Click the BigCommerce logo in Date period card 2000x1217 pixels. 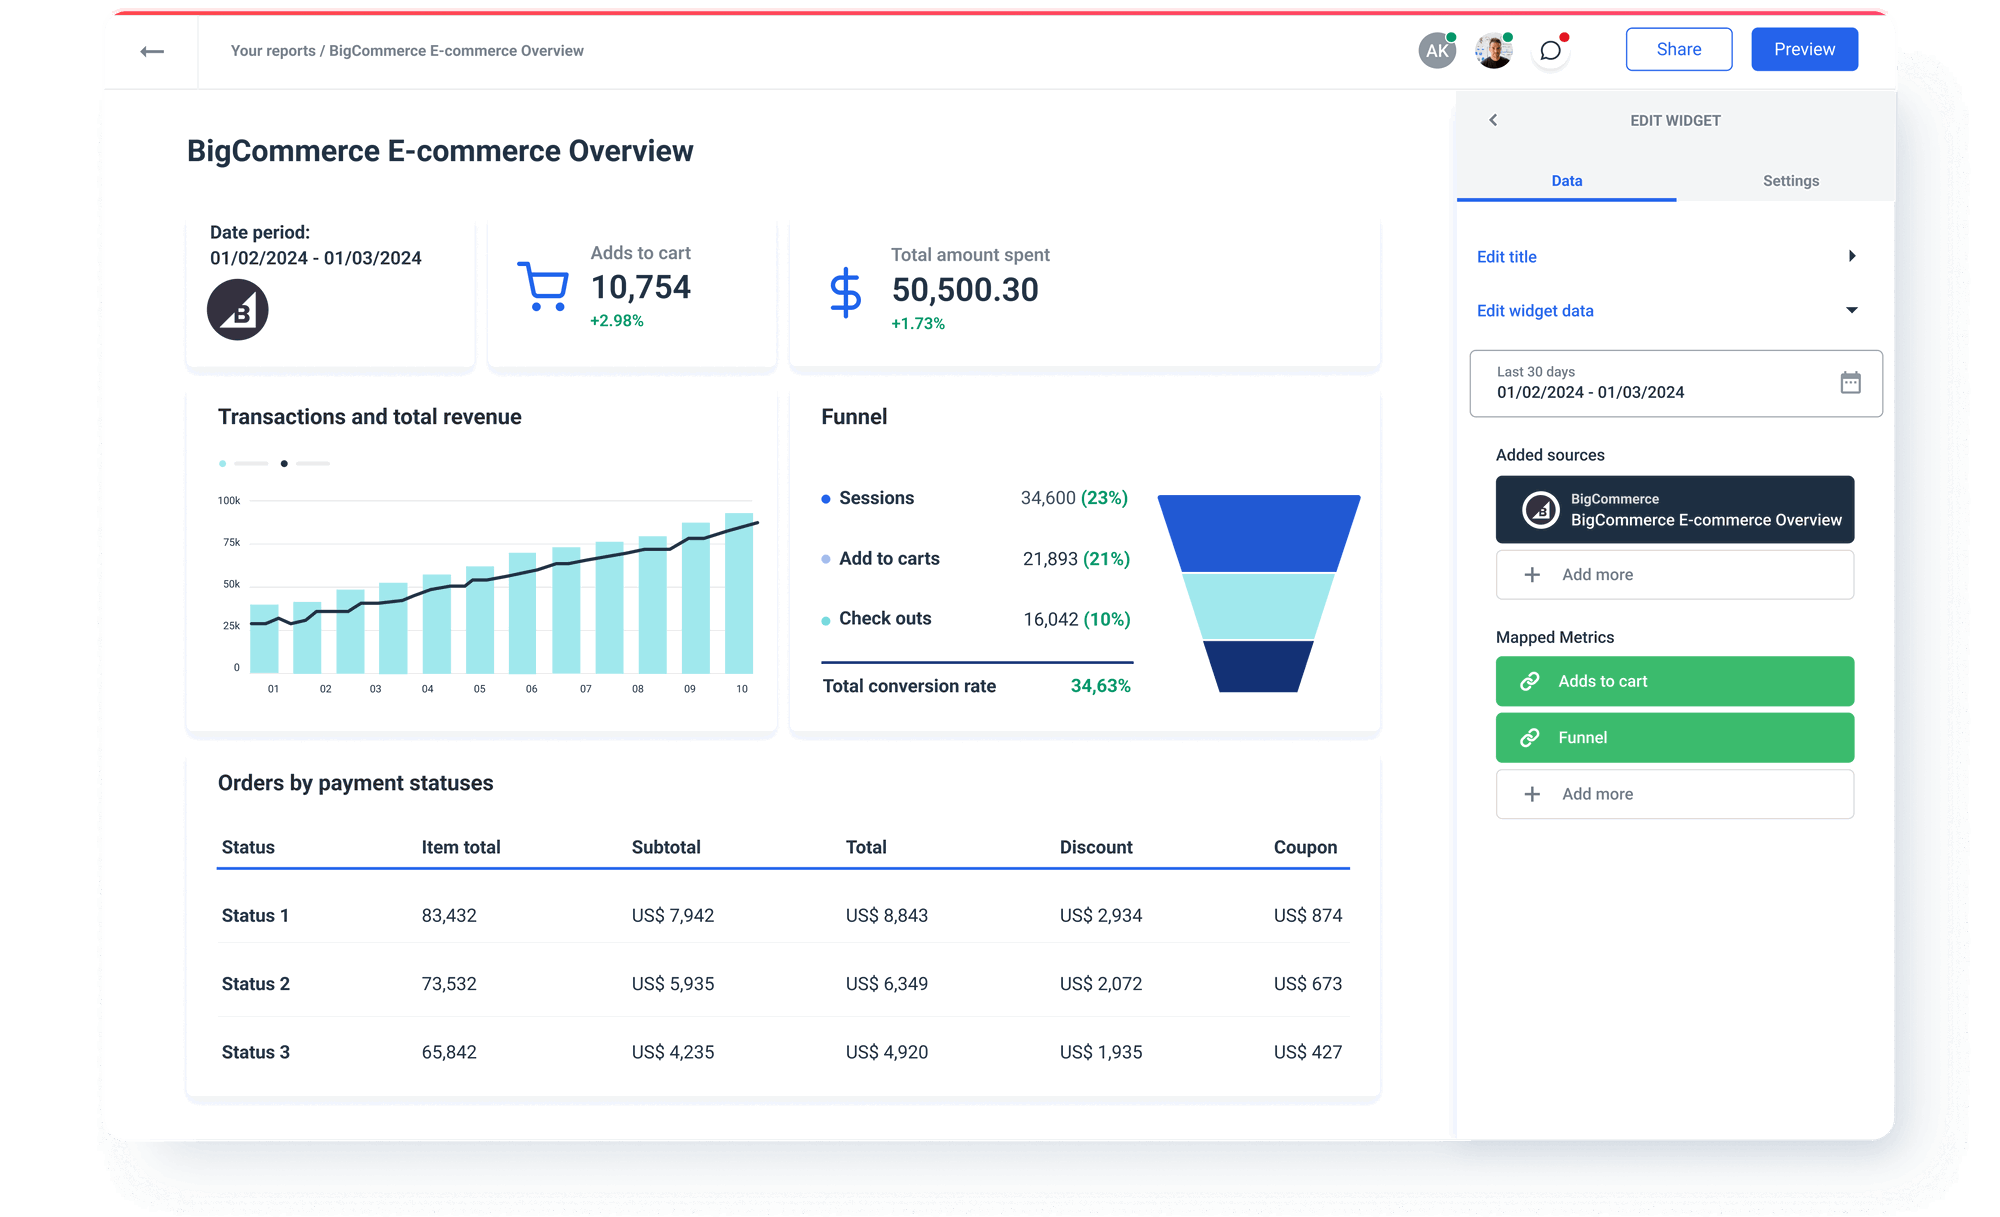click(x=237, y=310)
